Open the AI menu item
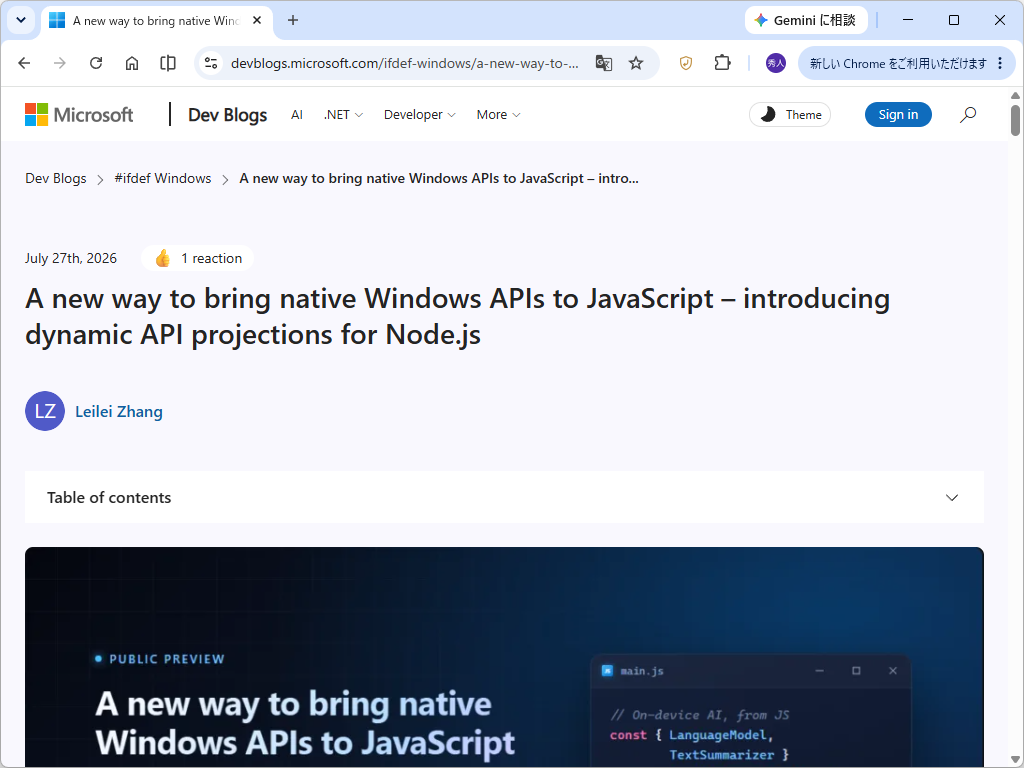This screenshot has width=1024, height=768. (x=297, y=115)
